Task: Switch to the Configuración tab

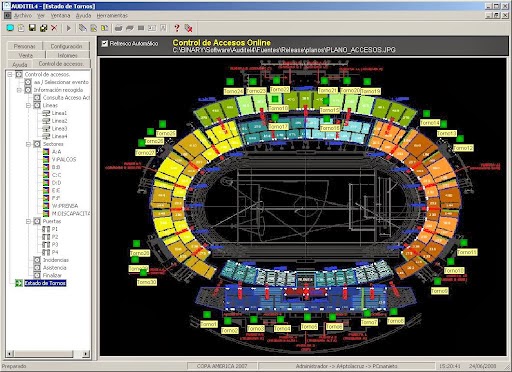Action: point(66,46)
